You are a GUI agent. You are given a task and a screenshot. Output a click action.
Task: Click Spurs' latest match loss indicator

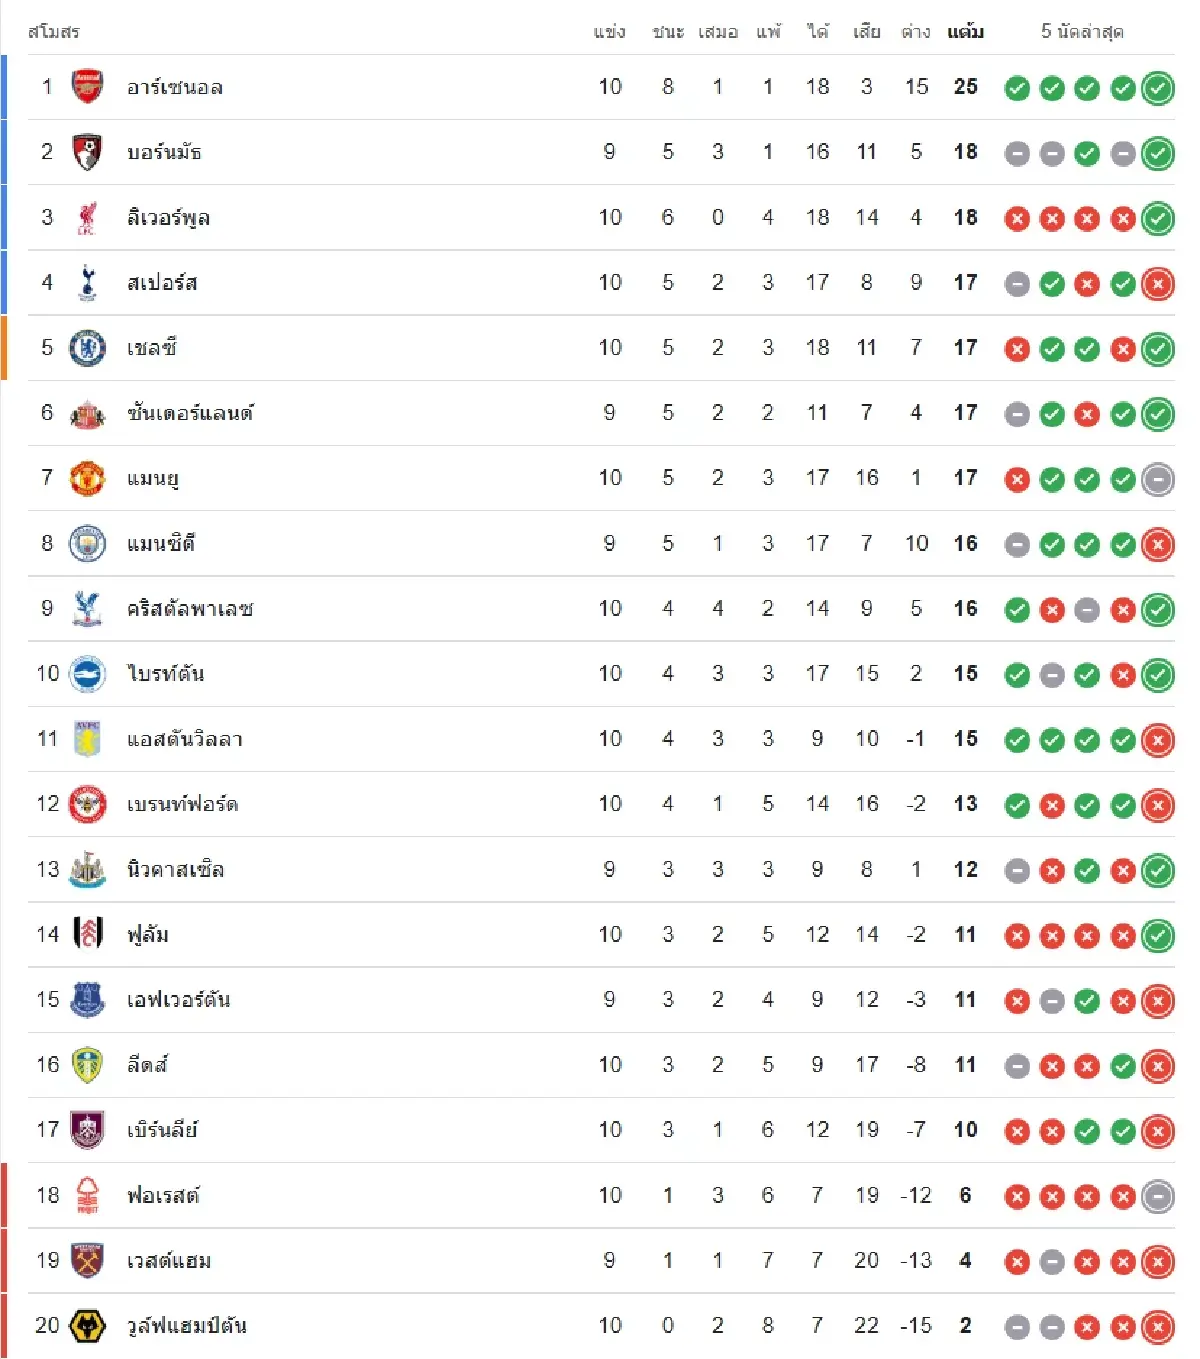click(1158, 284)
